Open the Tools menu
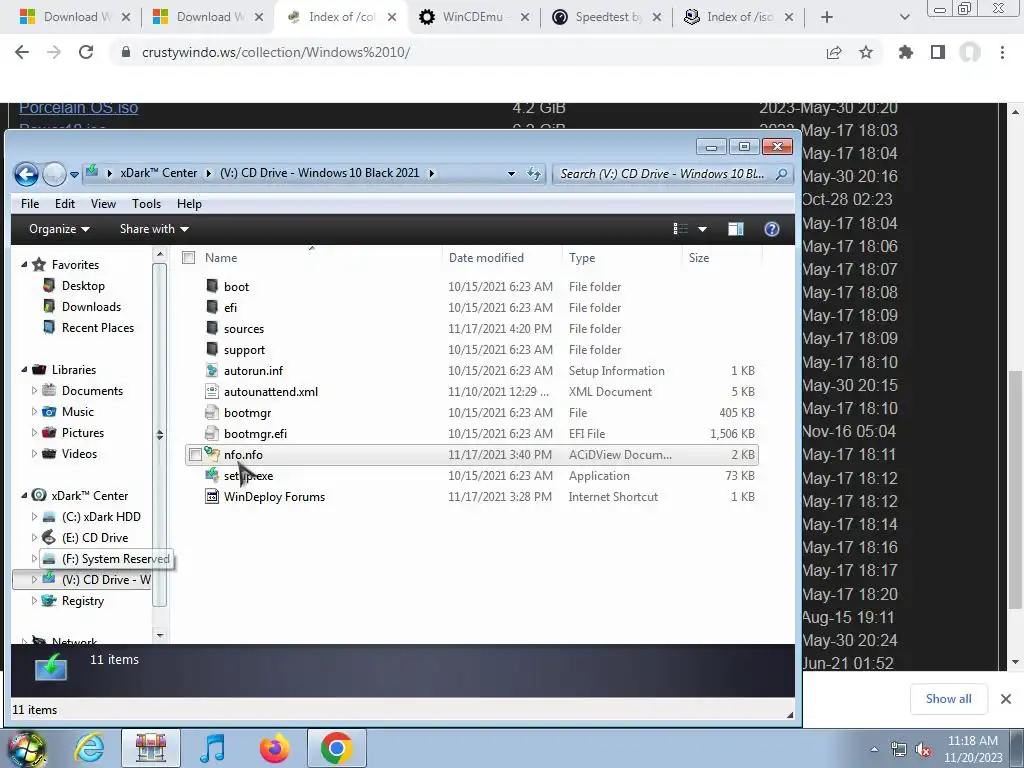1024x768 pixels. click(x=146, y=204)
